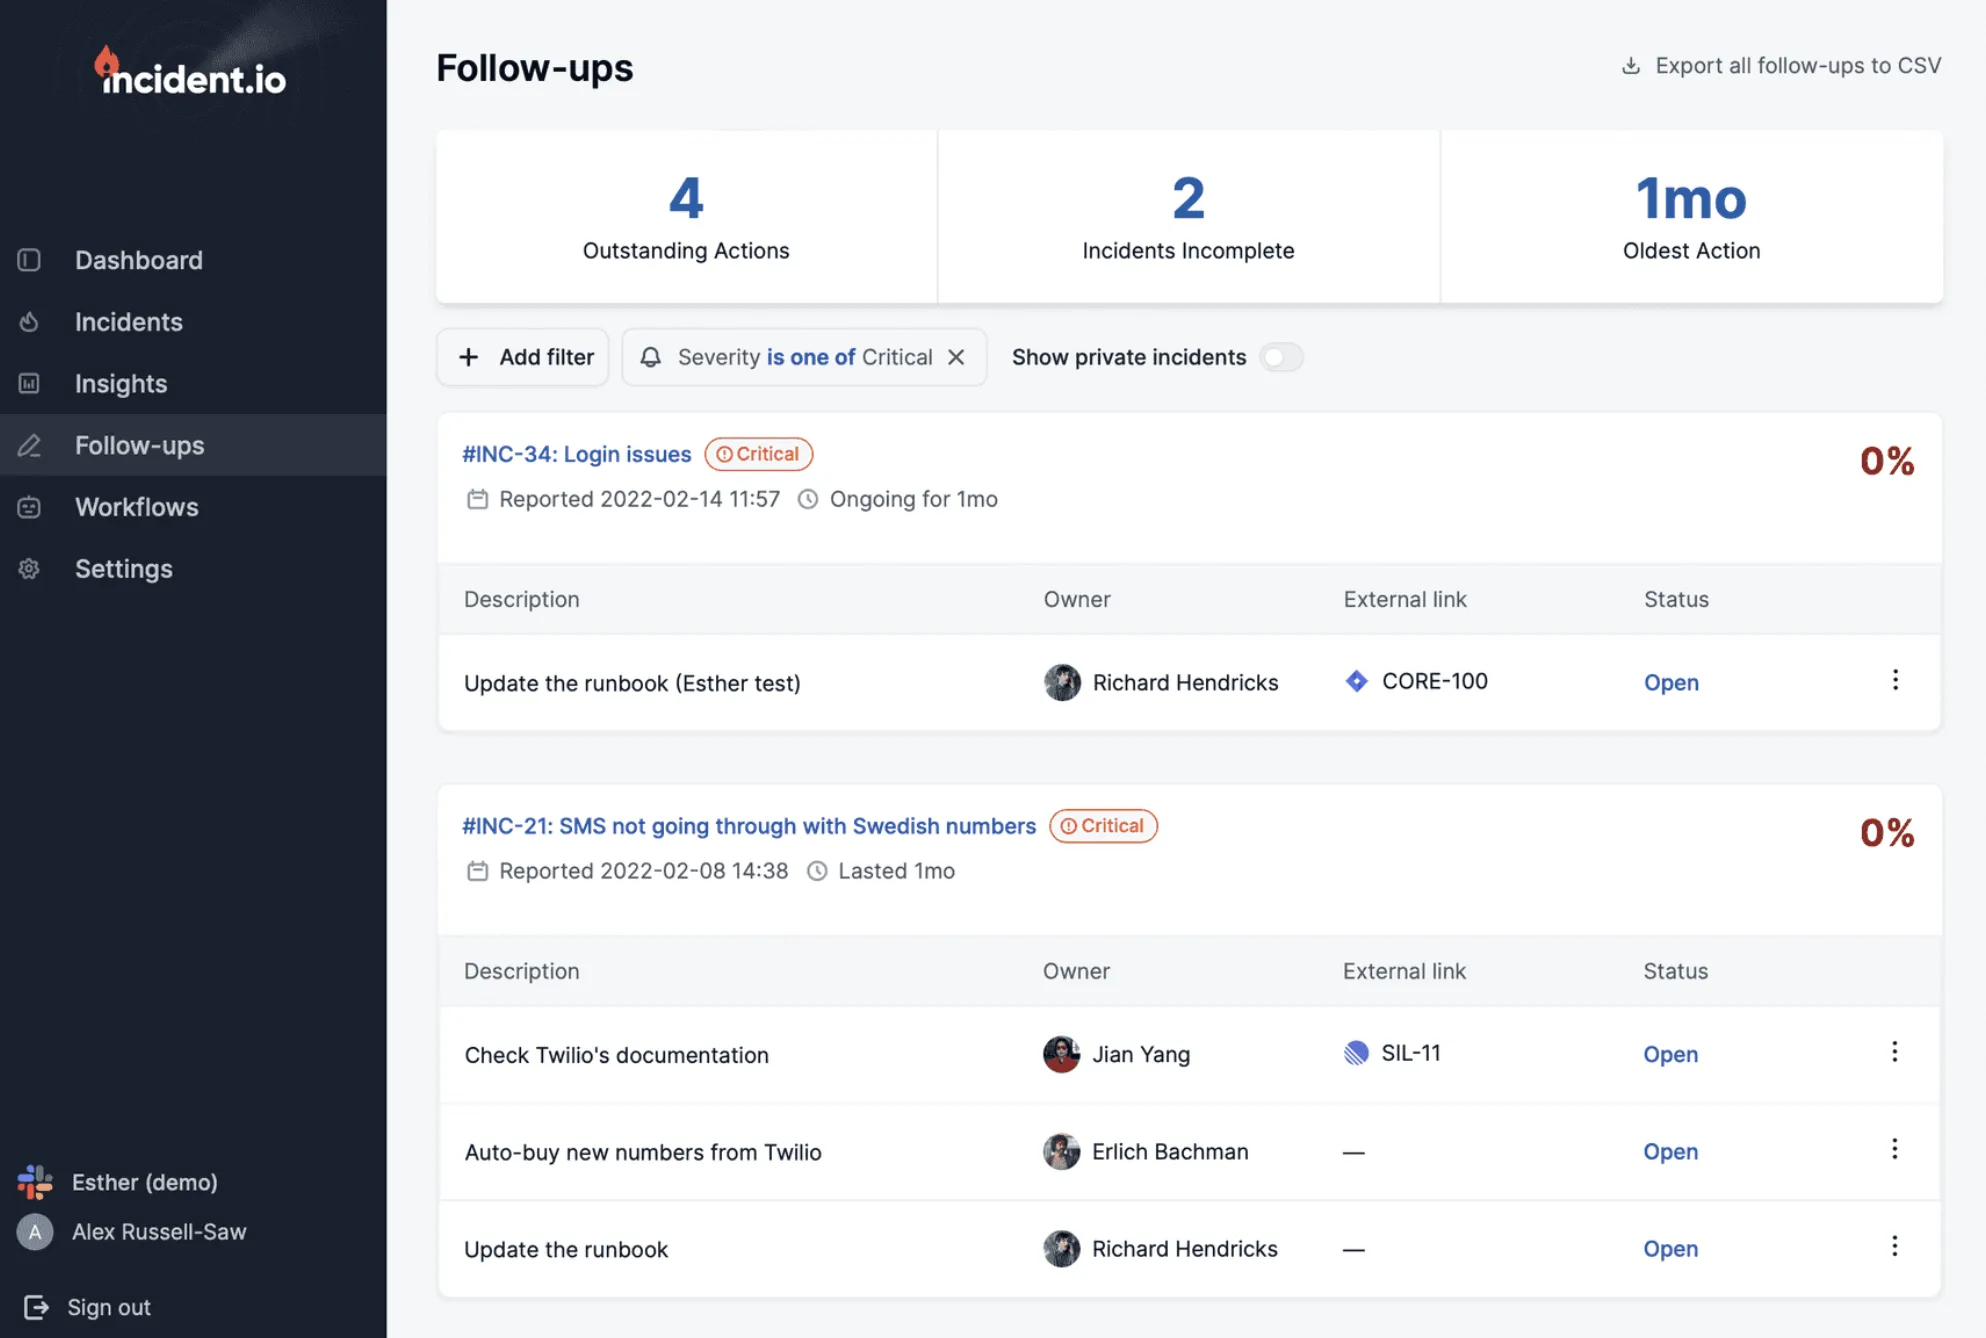Click the Follow-ups pencil icon
The width and height of the screenshot is (1986, 1338).
(x=29, y=446)
